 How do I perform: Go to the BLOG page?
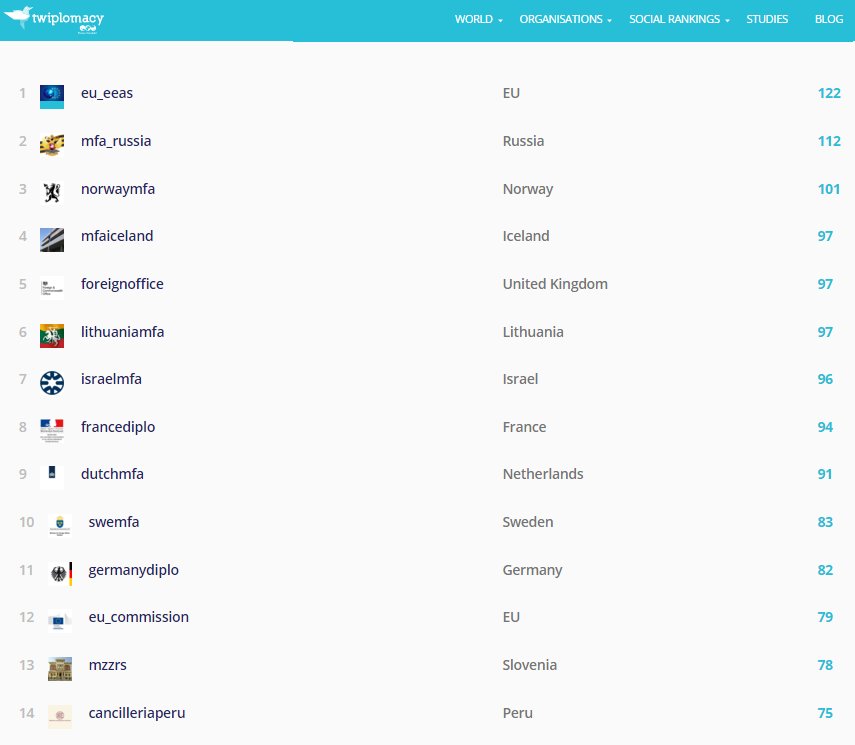click(829, 19)
